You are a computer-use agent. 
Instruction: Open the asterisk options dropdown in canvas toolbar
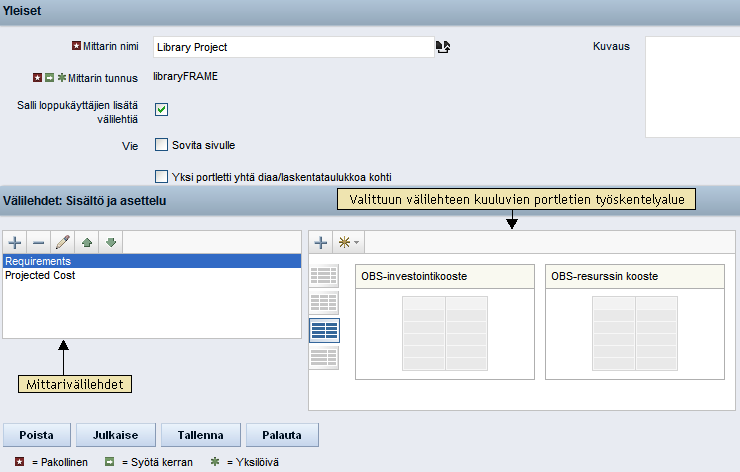click(x=349, y=243)
